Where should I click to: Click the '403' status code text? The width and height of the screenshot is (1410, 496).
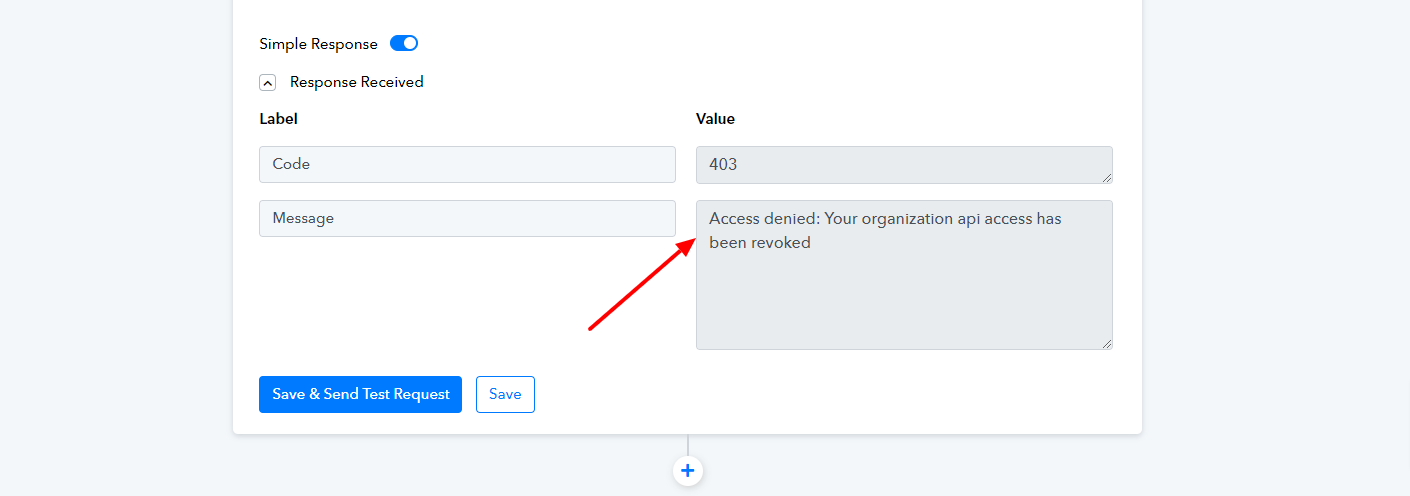[x=723, y=164]
